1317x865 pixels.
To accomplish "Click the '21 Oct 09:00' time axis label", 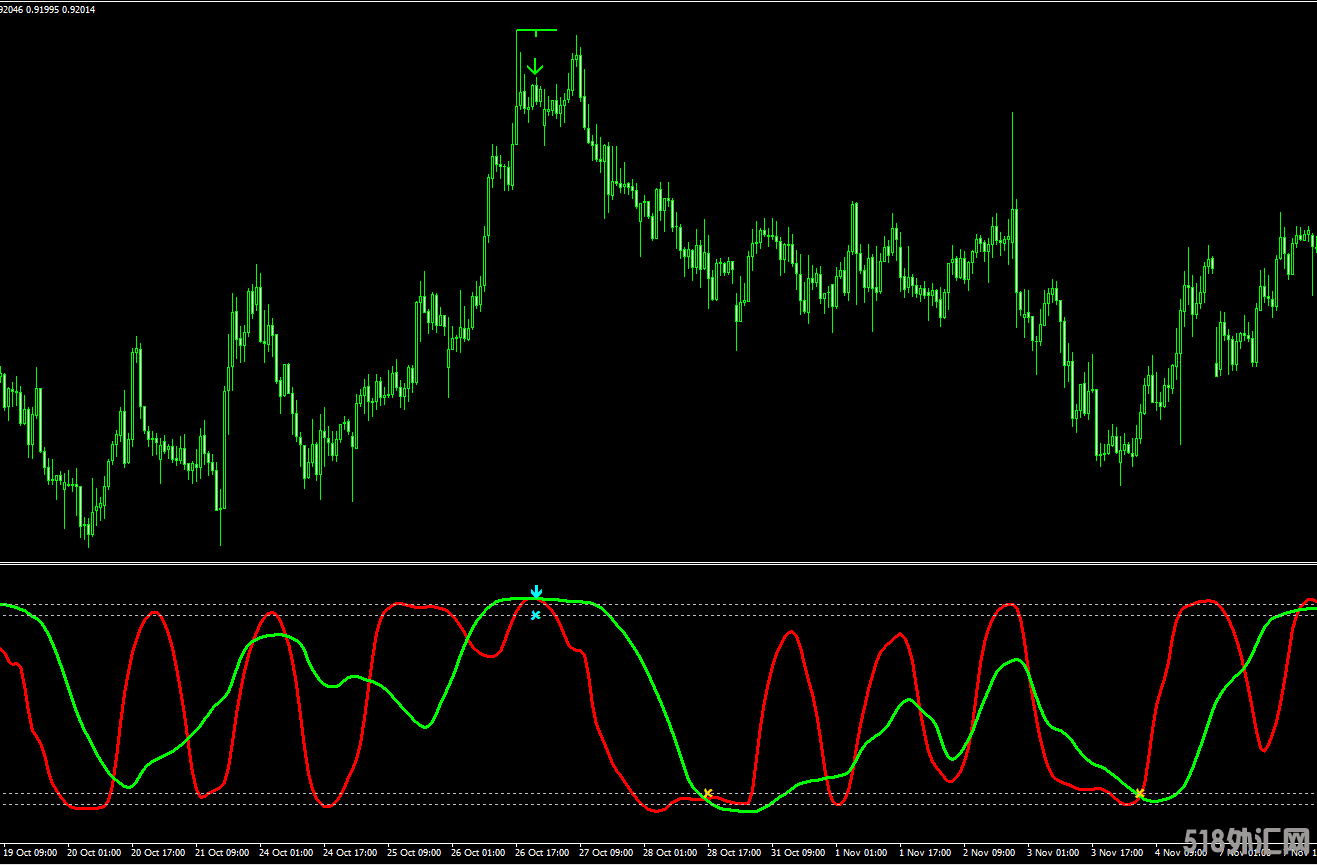I will click(222, 853).
